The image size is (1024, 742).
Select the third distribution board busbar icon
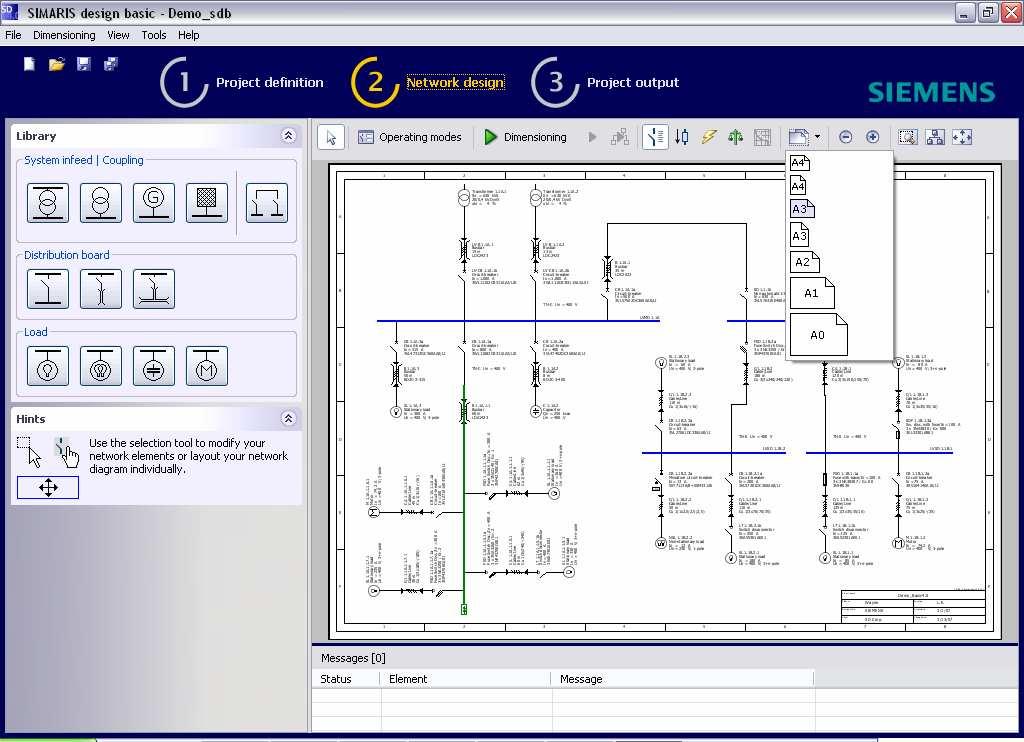pyautogui.click(x=153, y=288)
